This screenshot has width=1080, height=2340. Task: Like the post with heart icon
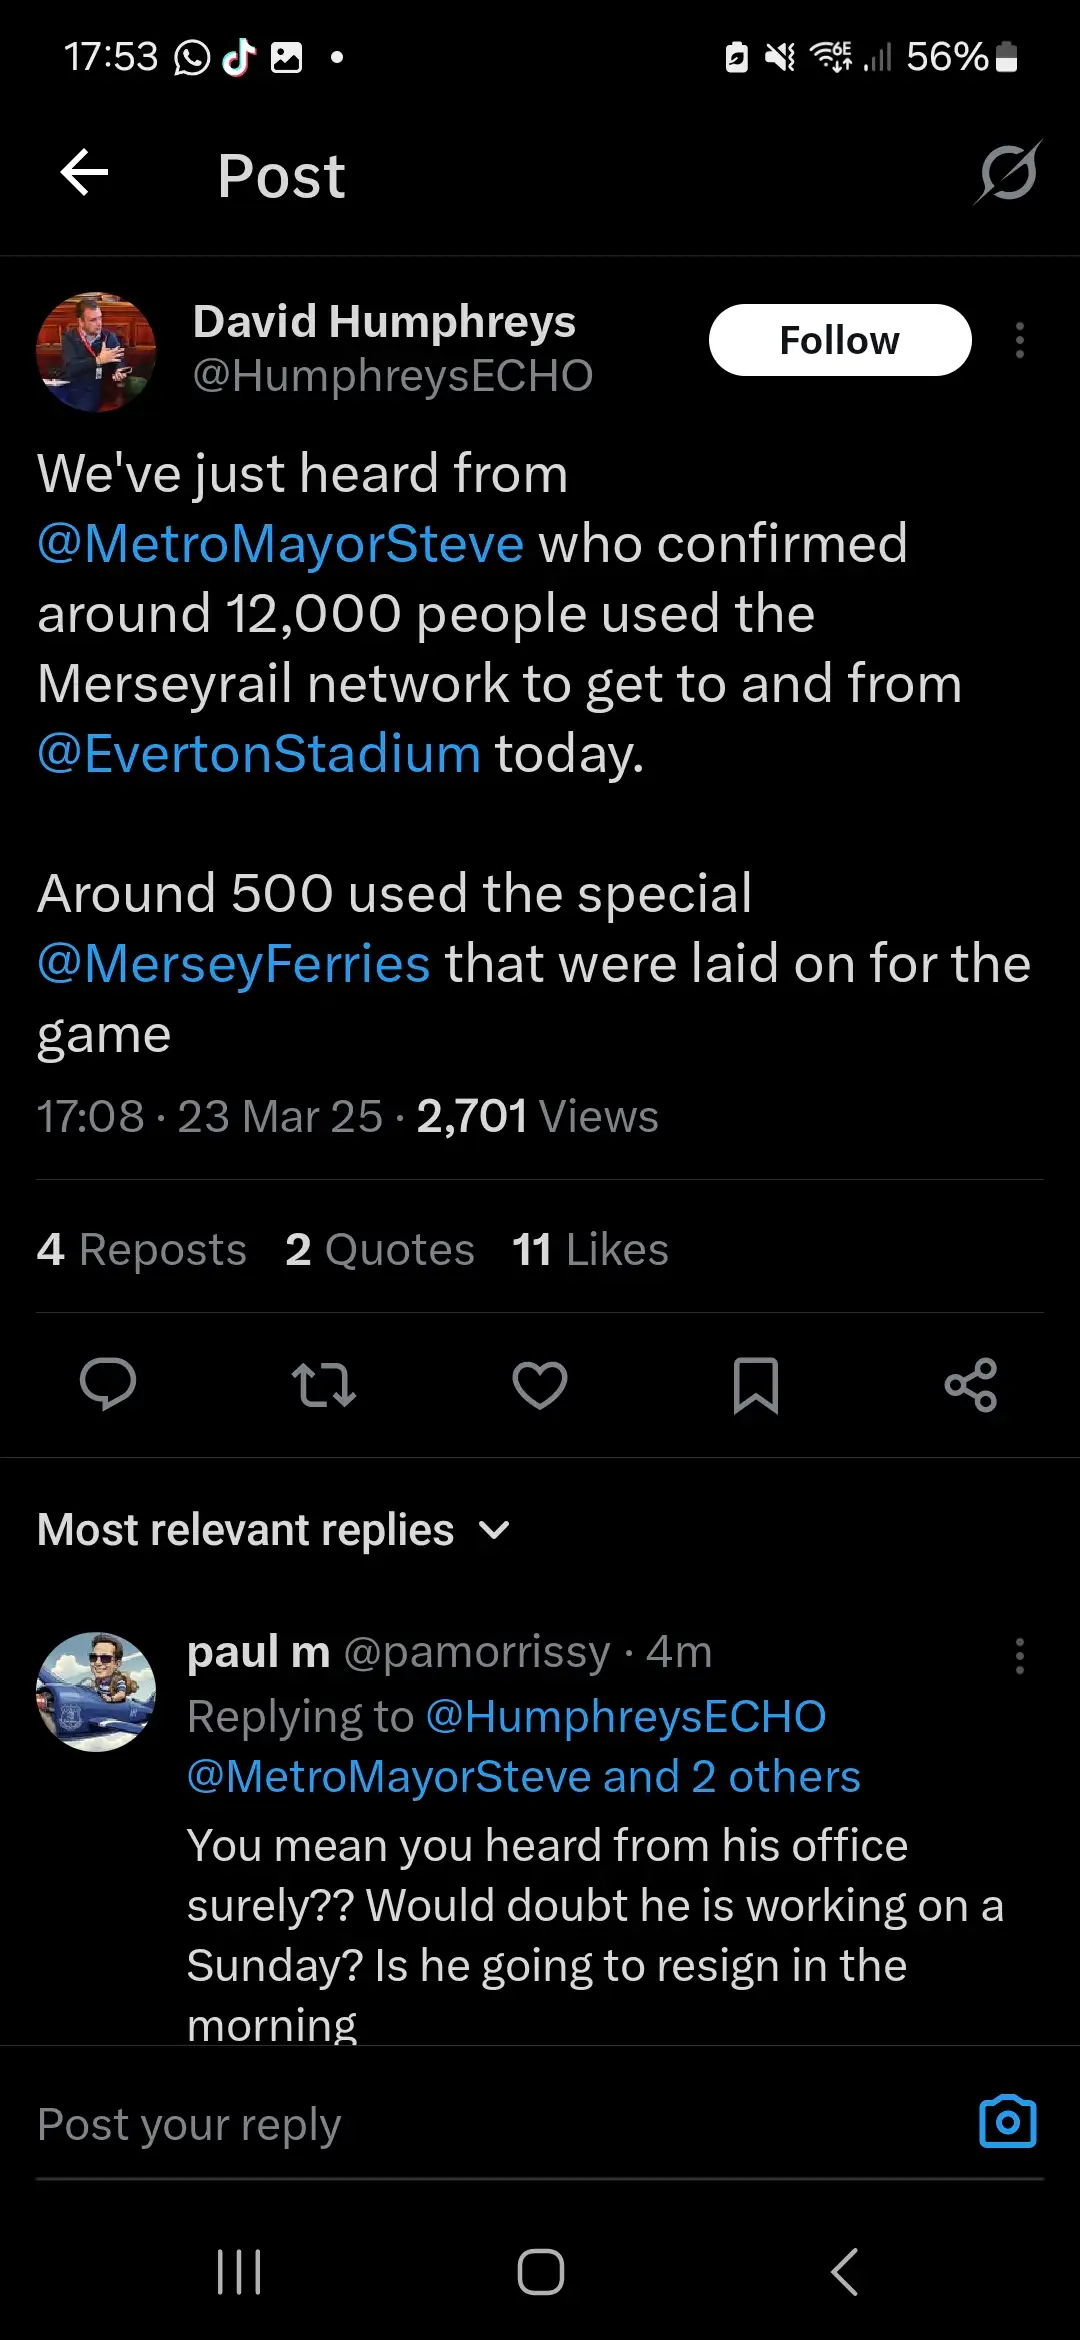click(540, 1385)
